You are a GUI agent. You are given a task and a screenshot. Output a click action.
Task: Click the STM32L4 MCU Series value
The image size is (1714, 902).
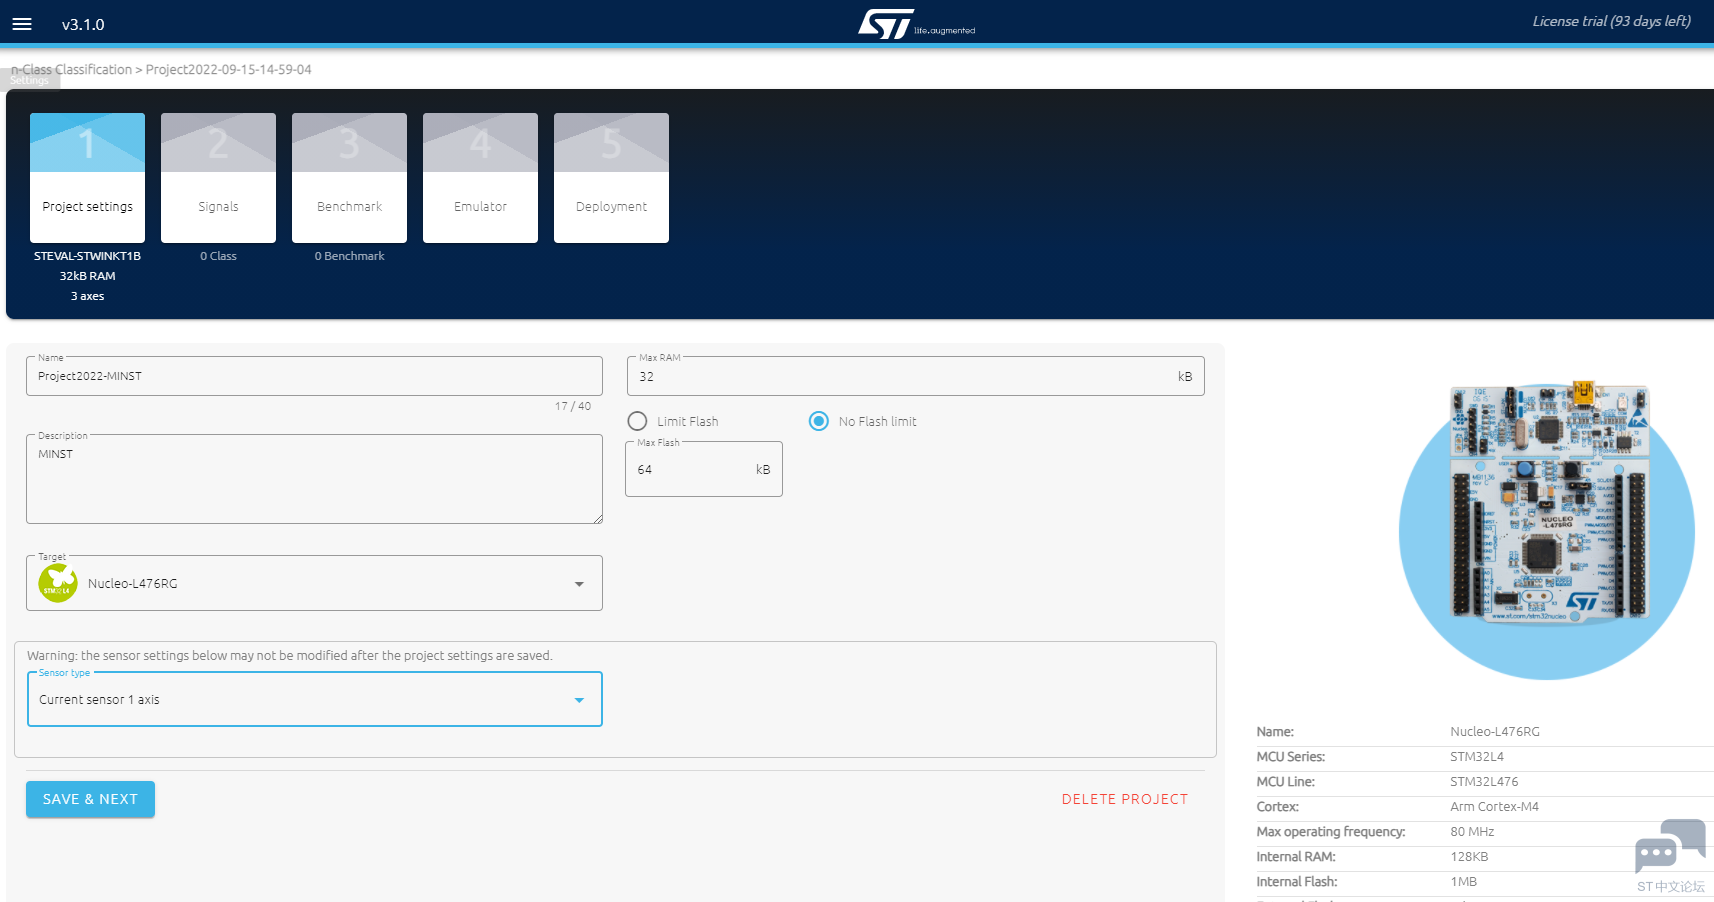point(1477,757)
